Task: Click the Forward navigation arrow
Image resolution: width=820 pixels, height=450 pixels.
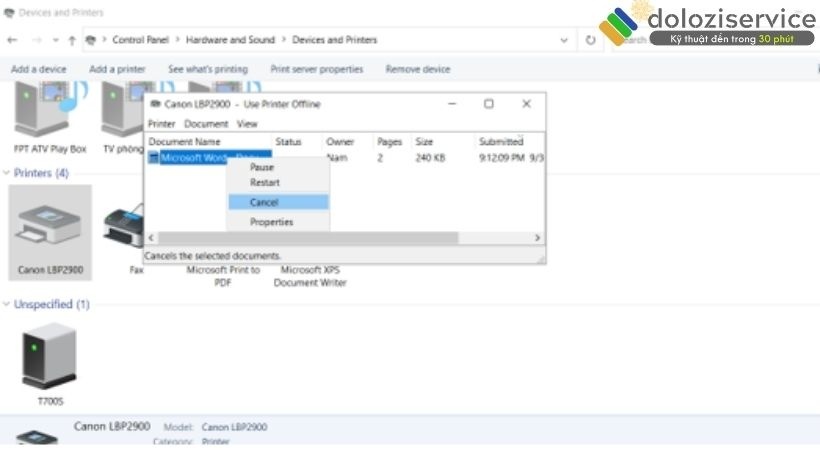Action: coord(37,40)
